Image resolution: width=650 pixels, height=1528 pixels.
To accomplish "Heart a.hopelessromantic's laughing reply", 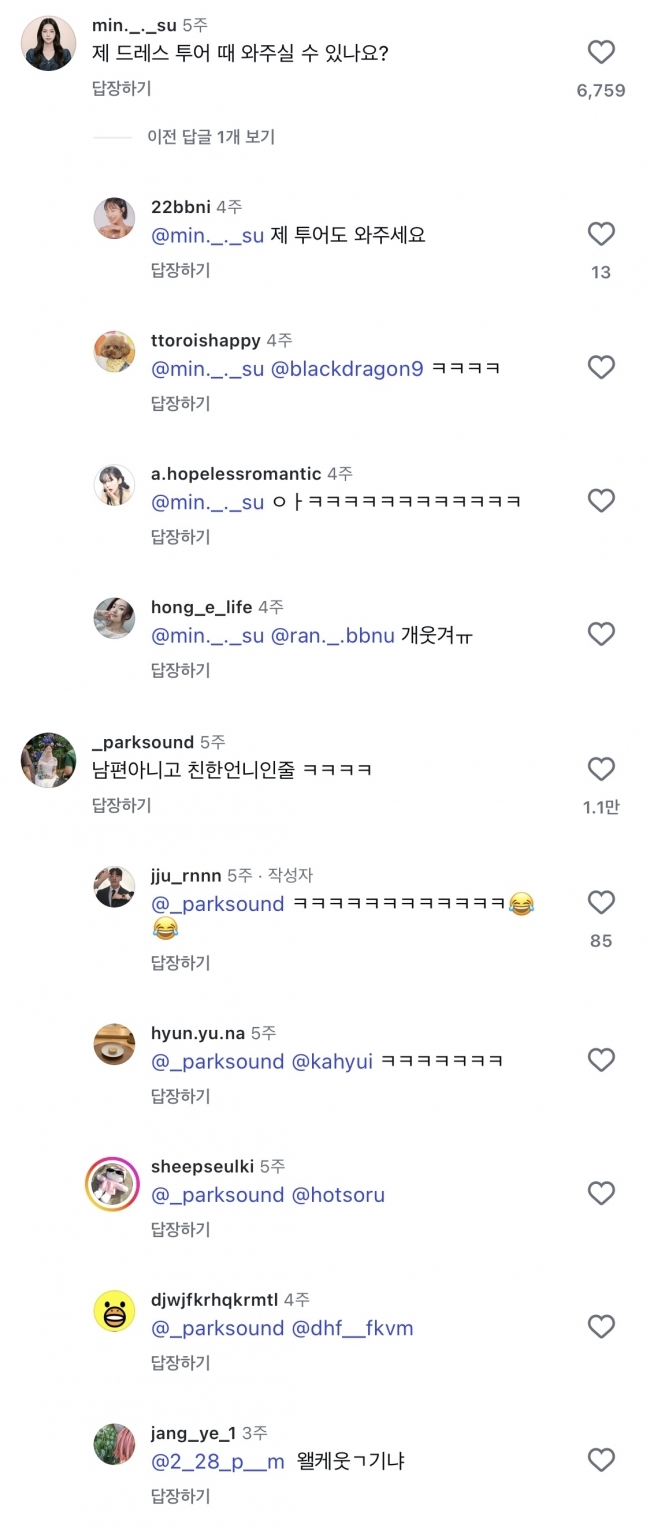I will pos(601,500).
